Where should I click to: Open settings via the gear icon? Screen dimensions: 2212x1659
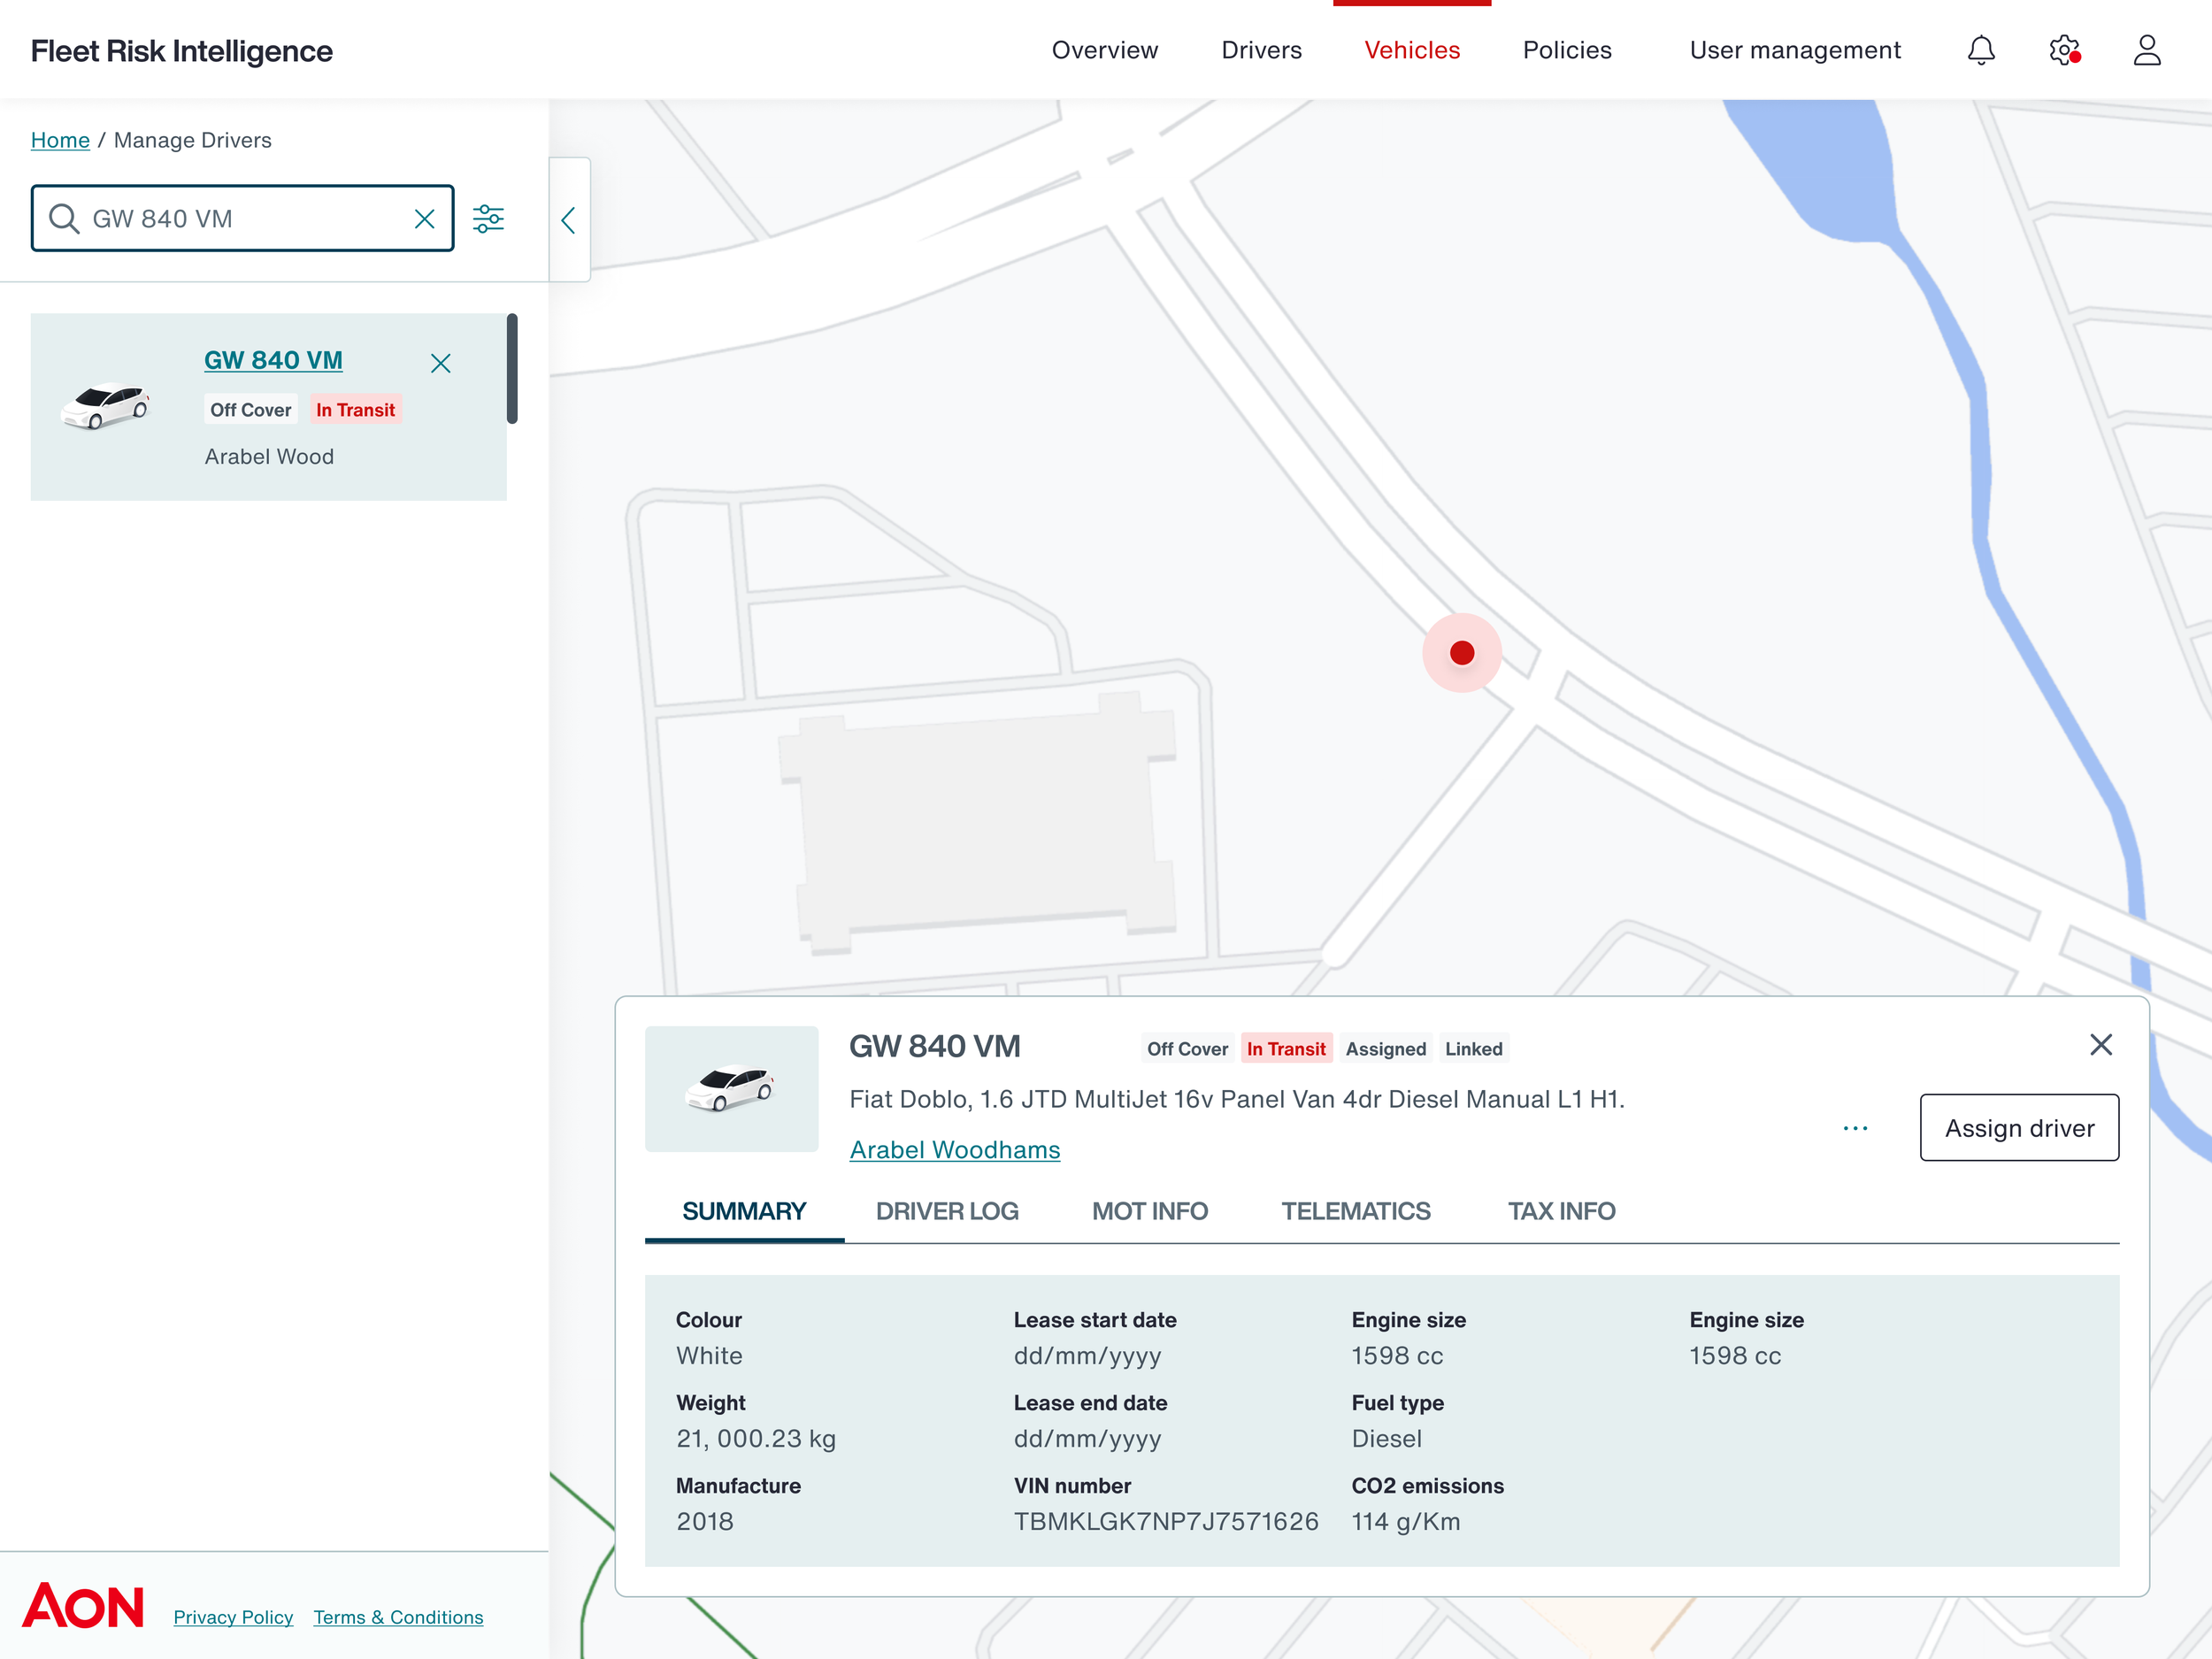2063,50
